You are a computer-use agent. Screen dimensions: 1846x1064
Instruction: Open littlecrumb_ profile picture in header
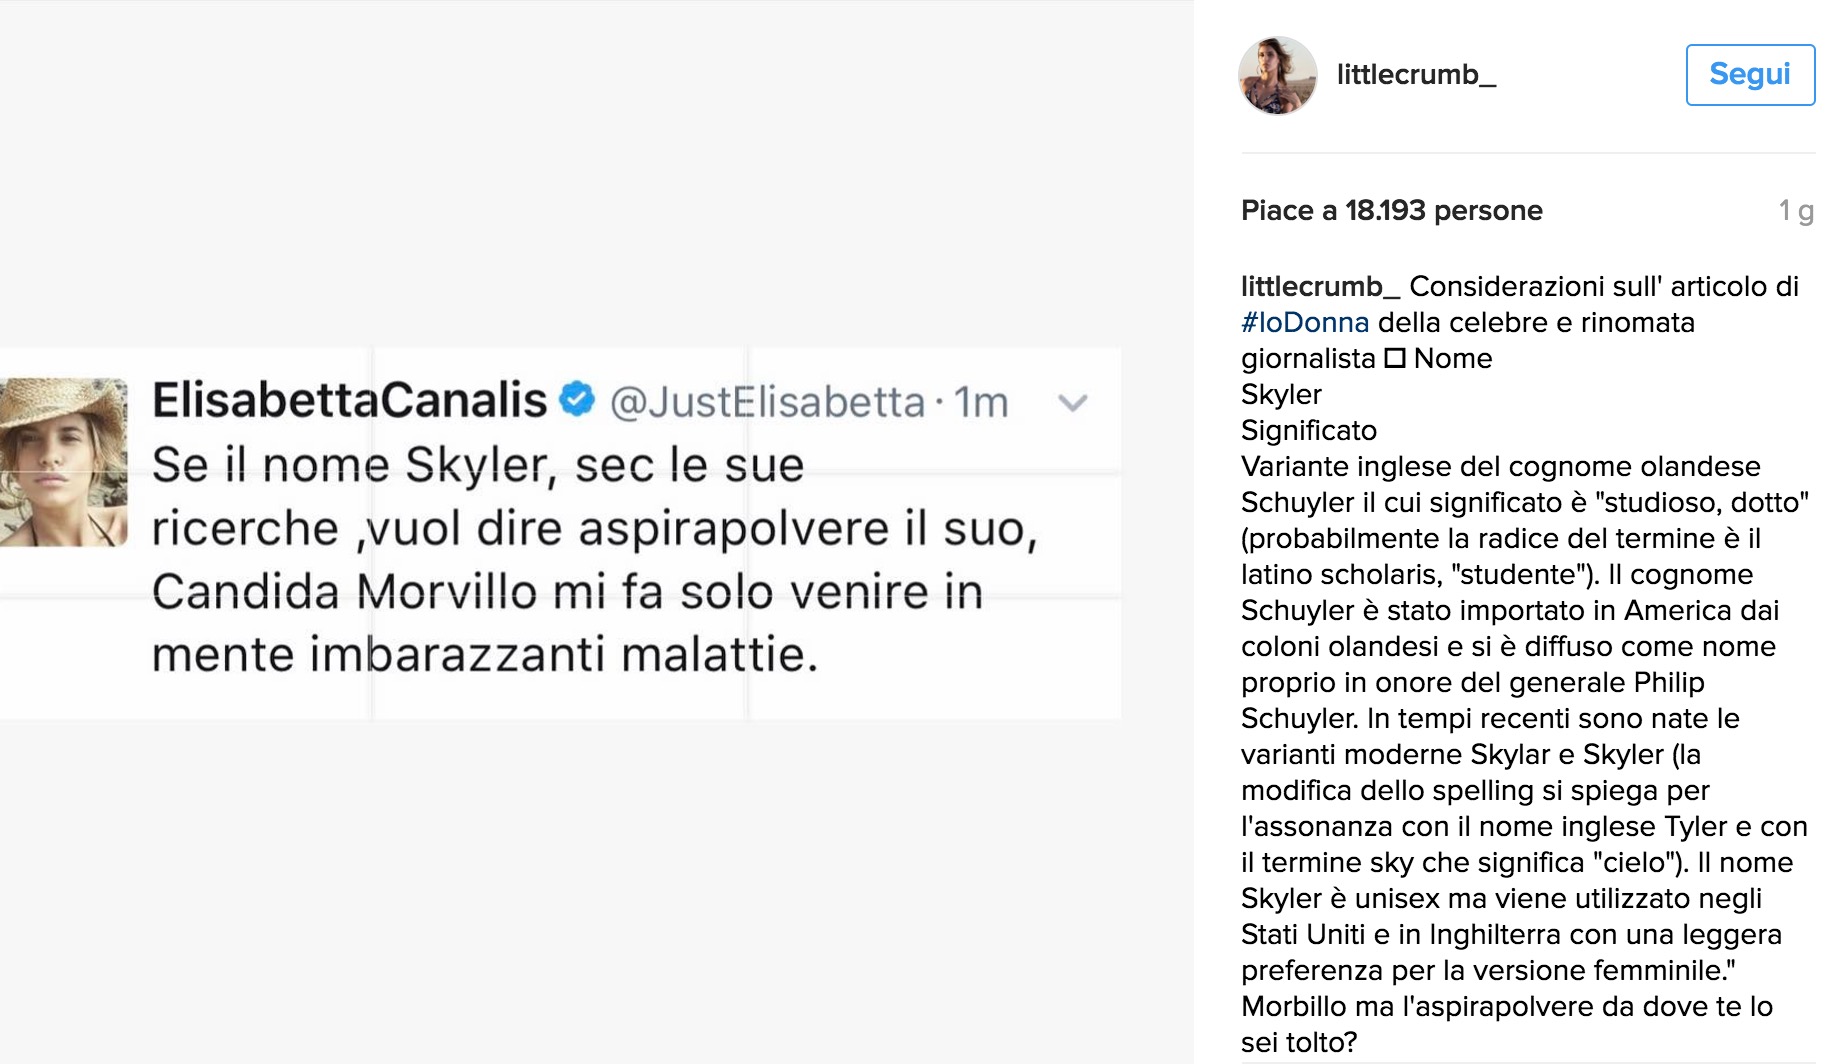(1277, 76)
